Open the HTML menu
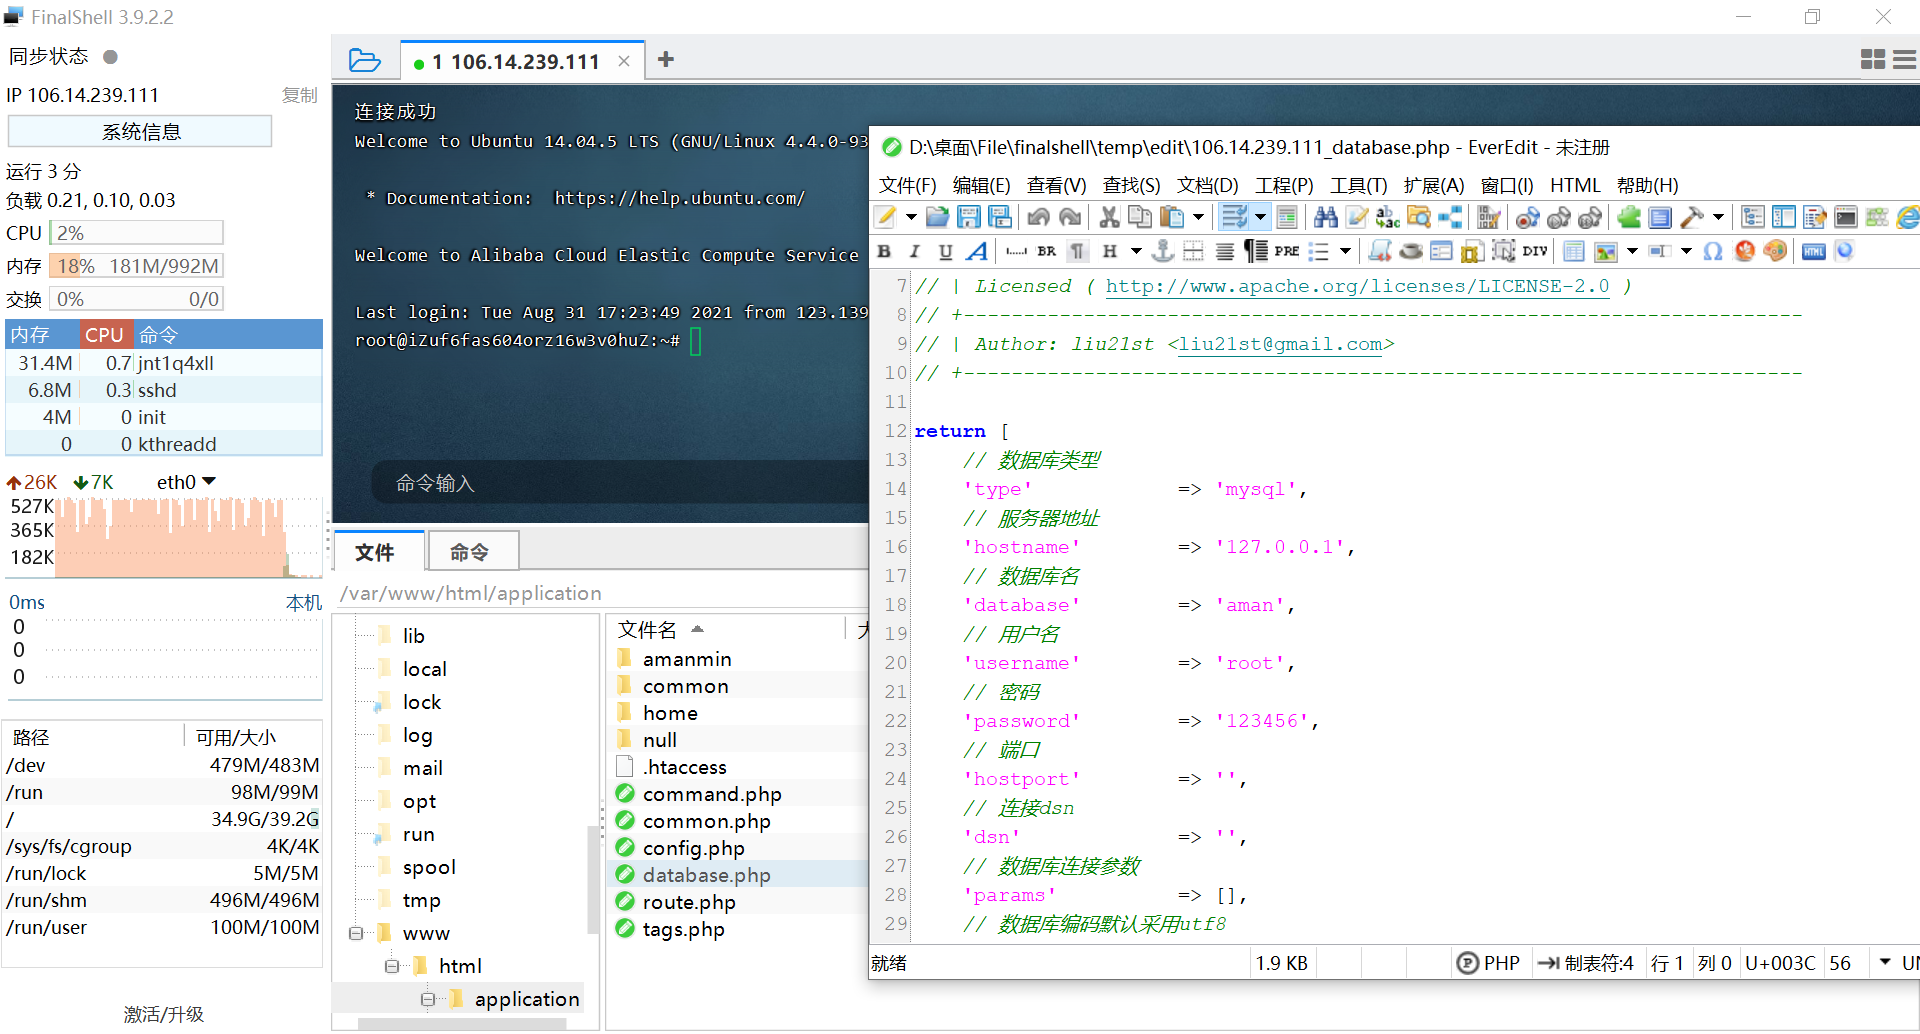 [x=1575, y=185]
